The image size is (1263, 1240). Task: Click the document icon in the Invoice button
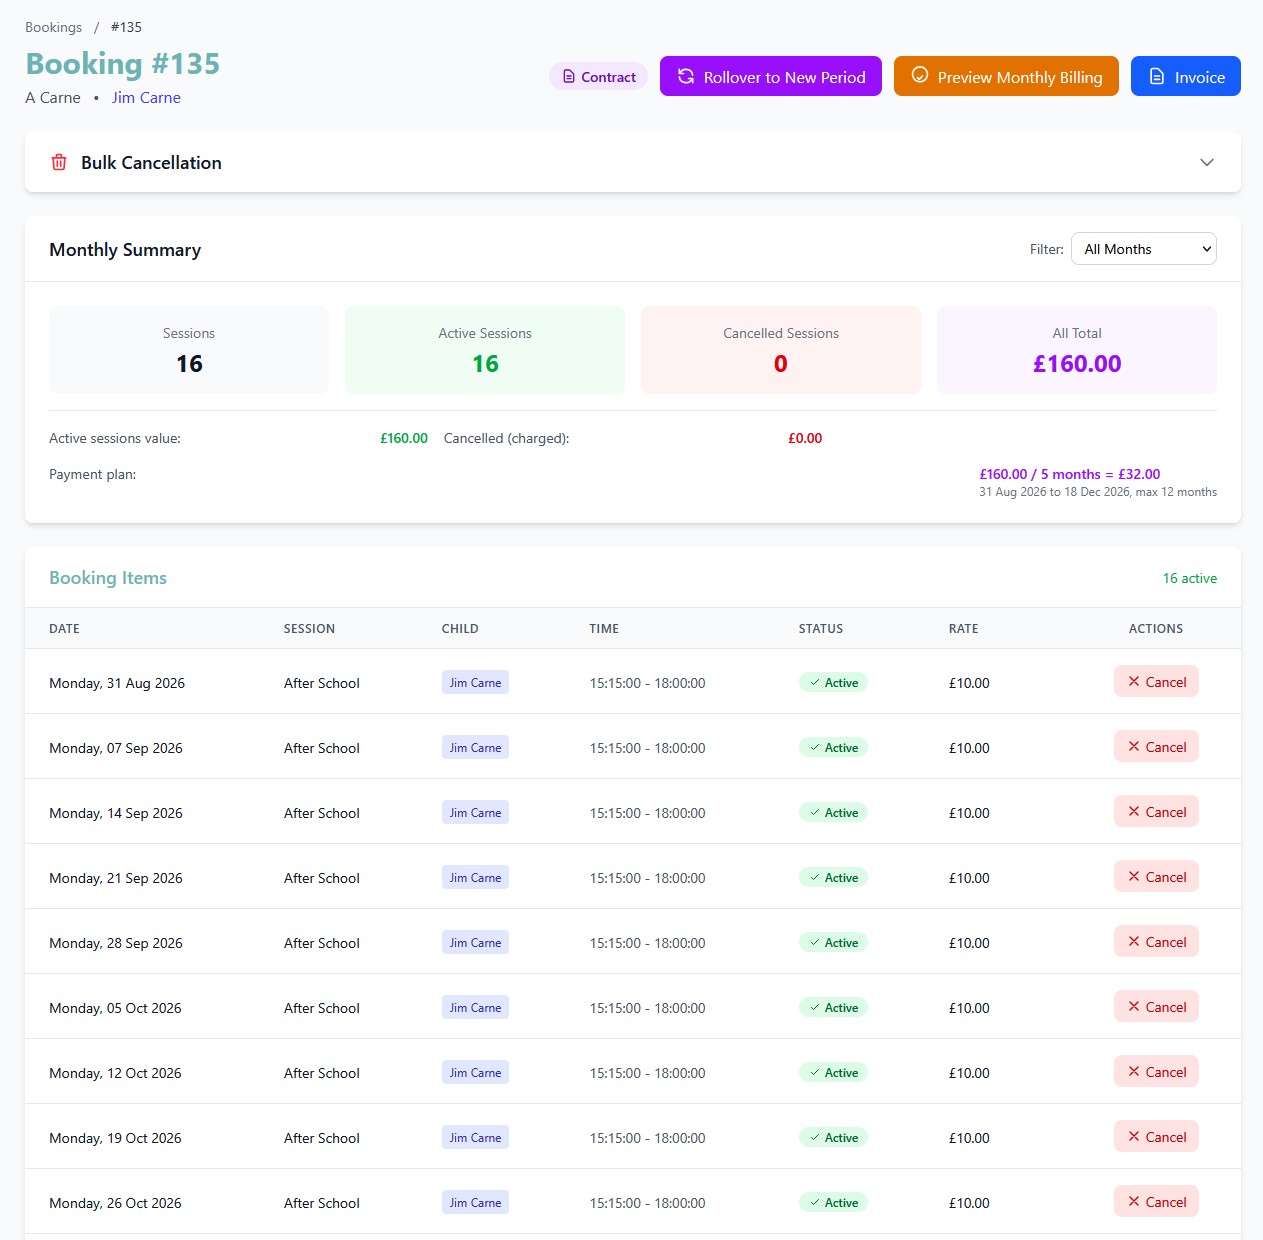1157,76
